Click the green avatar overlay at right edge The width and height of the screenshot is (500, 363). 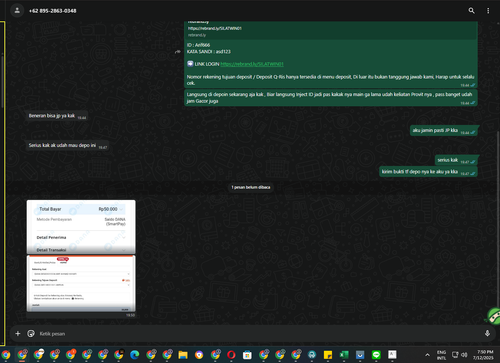tap(493, 316)
